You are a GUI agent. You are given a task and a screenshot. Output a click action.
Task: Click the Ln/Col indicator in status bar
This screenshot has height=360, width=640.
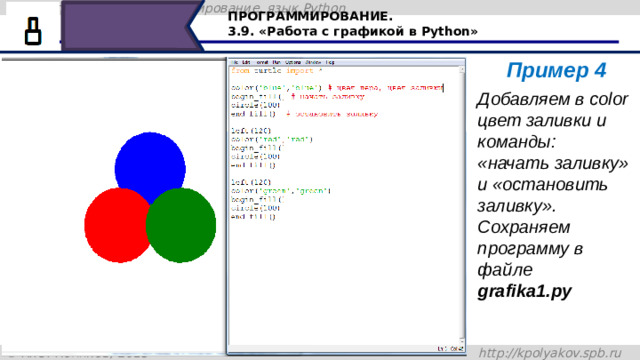pyautogui.click(x=451, y=349)
